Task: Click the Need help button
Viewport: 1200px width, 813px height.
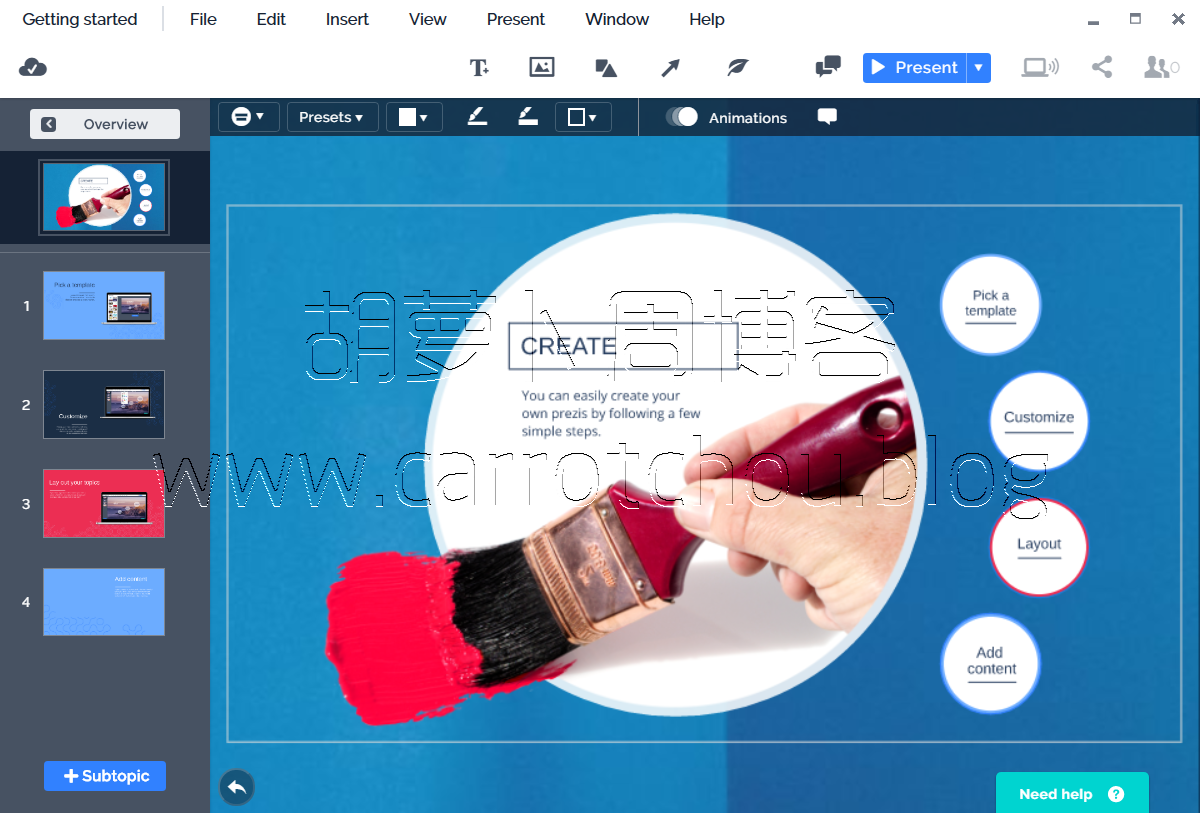Action: point(1072,794)
